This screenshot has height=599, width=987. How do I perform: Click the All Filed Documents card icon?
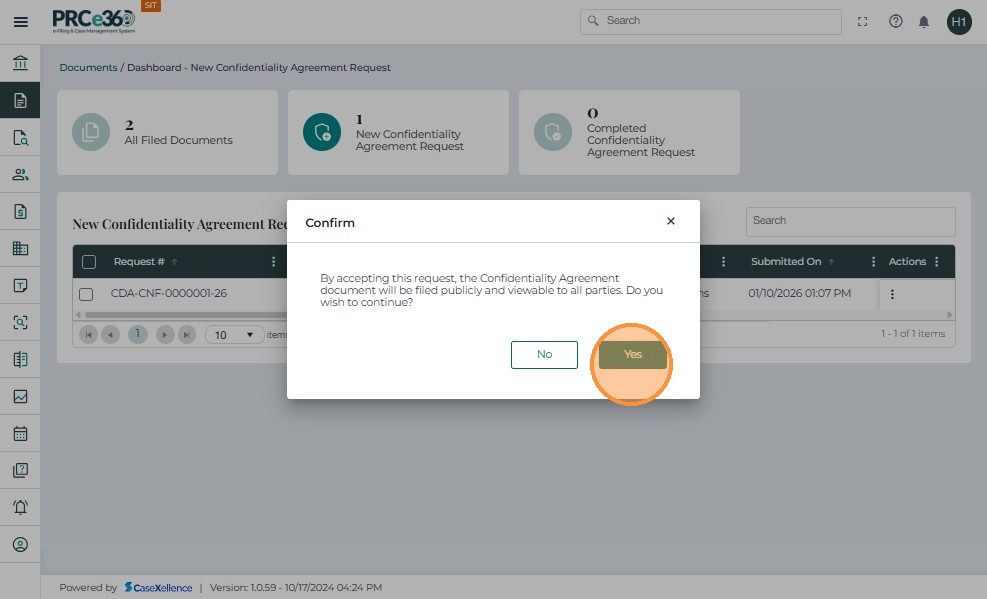pyautogui.click(x=91, y=132)
